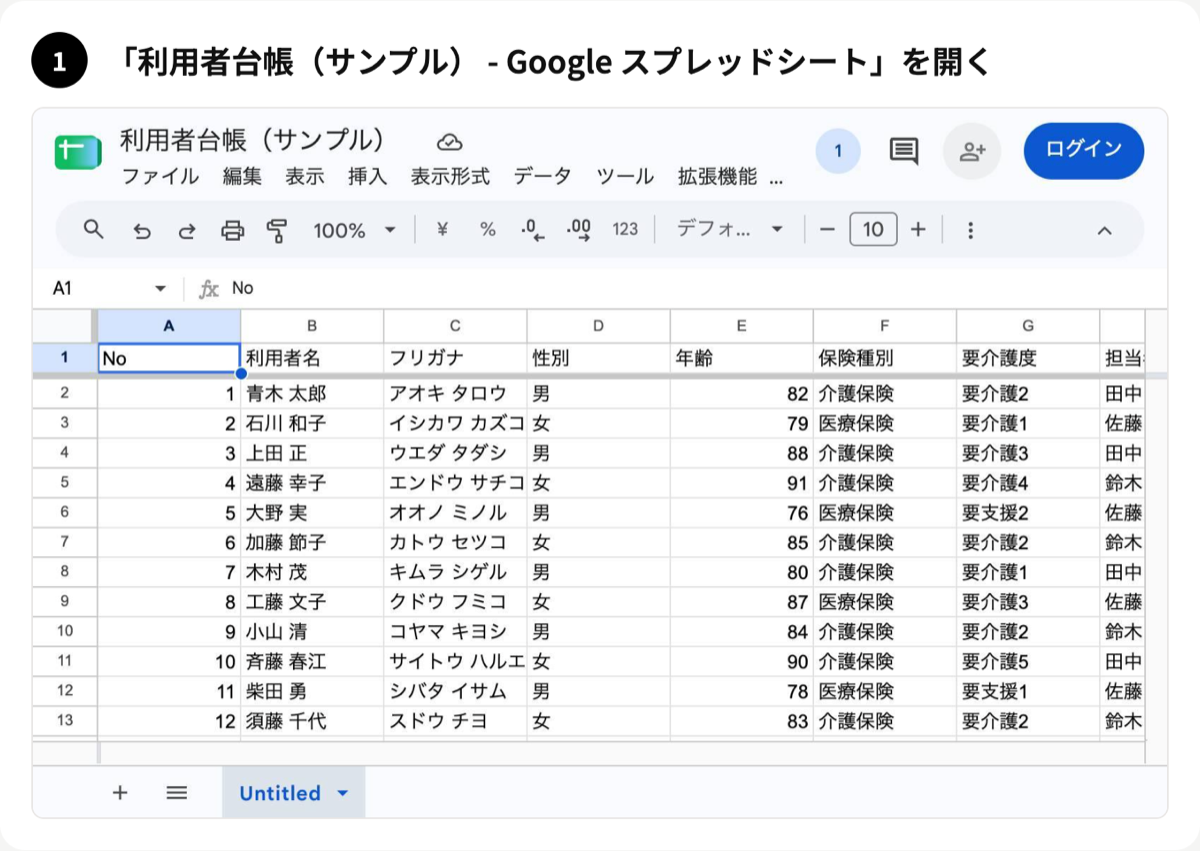Viewport: 1200px width, 851px height.
Task: Open the ツール menu
Action: (x=625, y=177)
